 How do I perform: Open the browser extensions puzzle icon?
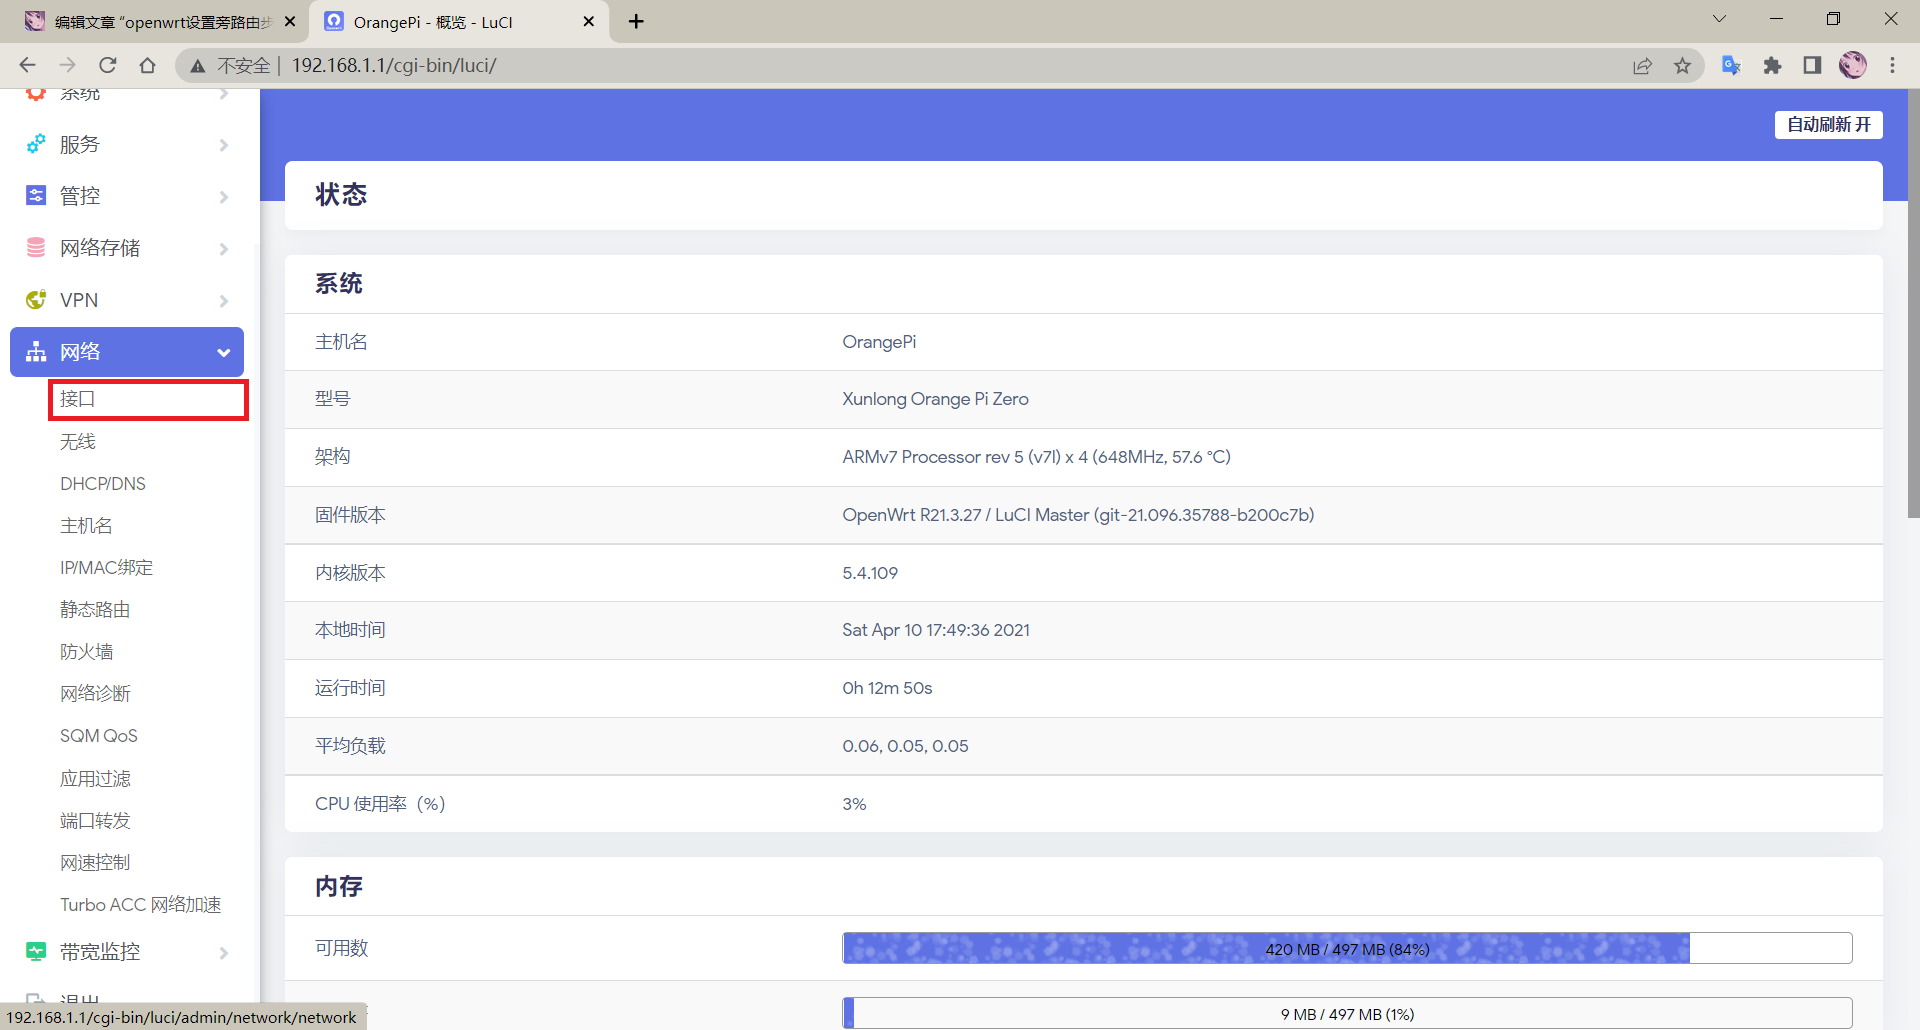(1772, 66)
